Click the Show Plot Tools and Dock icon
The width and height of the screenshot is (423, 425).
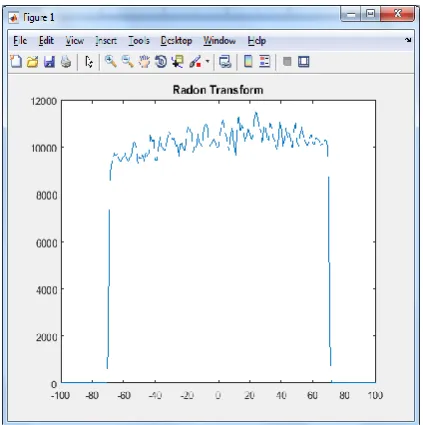pyautogui.click(x=304, y=62)
